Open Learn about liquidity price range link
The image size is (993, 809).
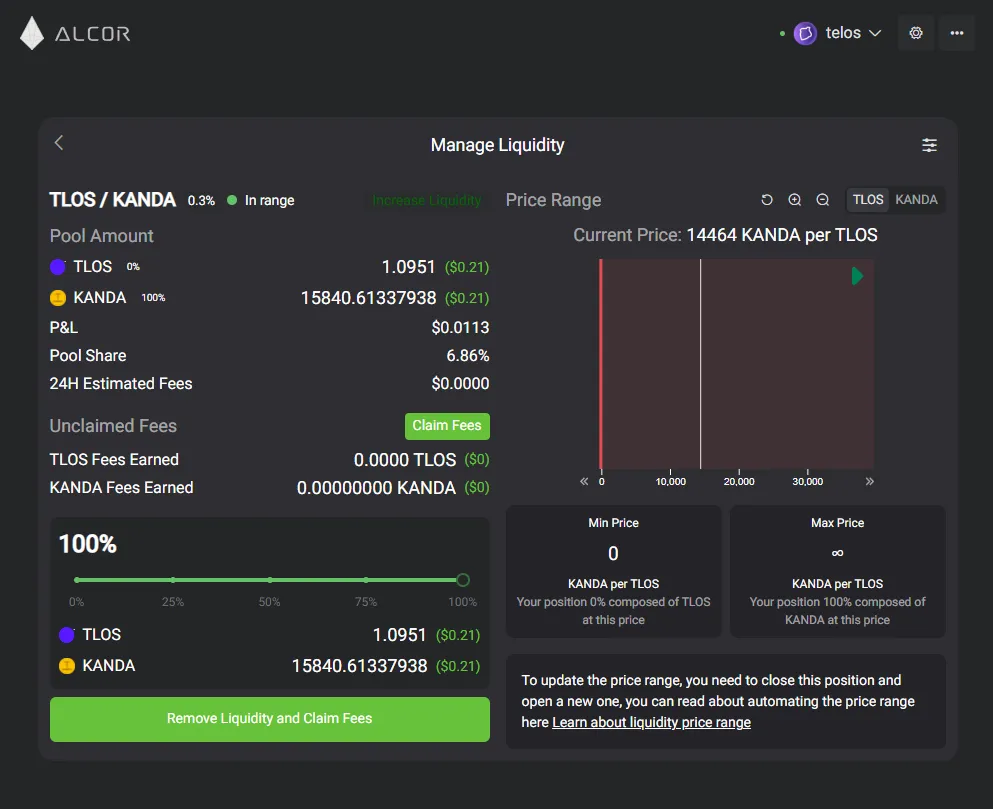[651, 722]
